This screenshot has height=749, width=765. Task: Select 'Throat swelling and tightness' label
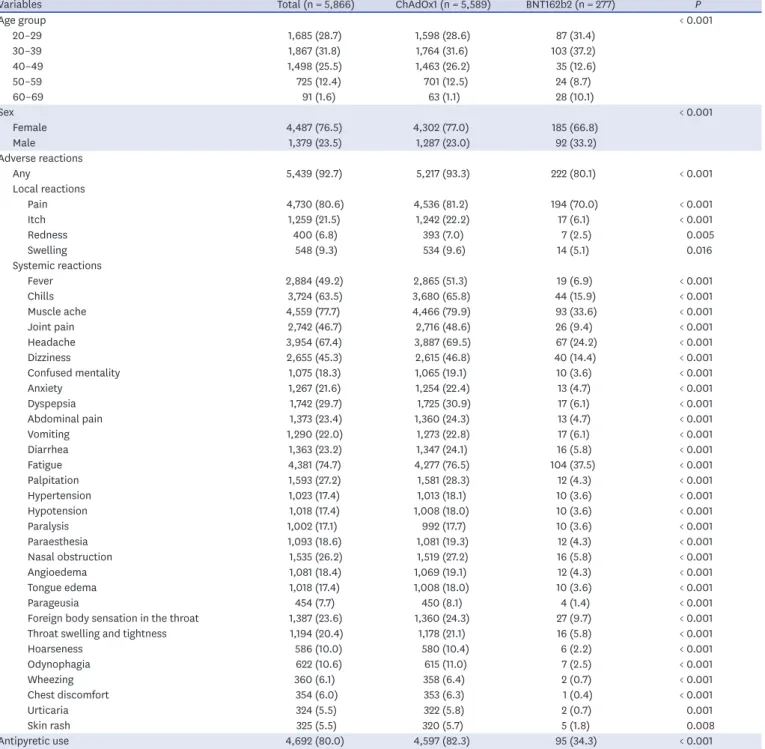point(97,634)
